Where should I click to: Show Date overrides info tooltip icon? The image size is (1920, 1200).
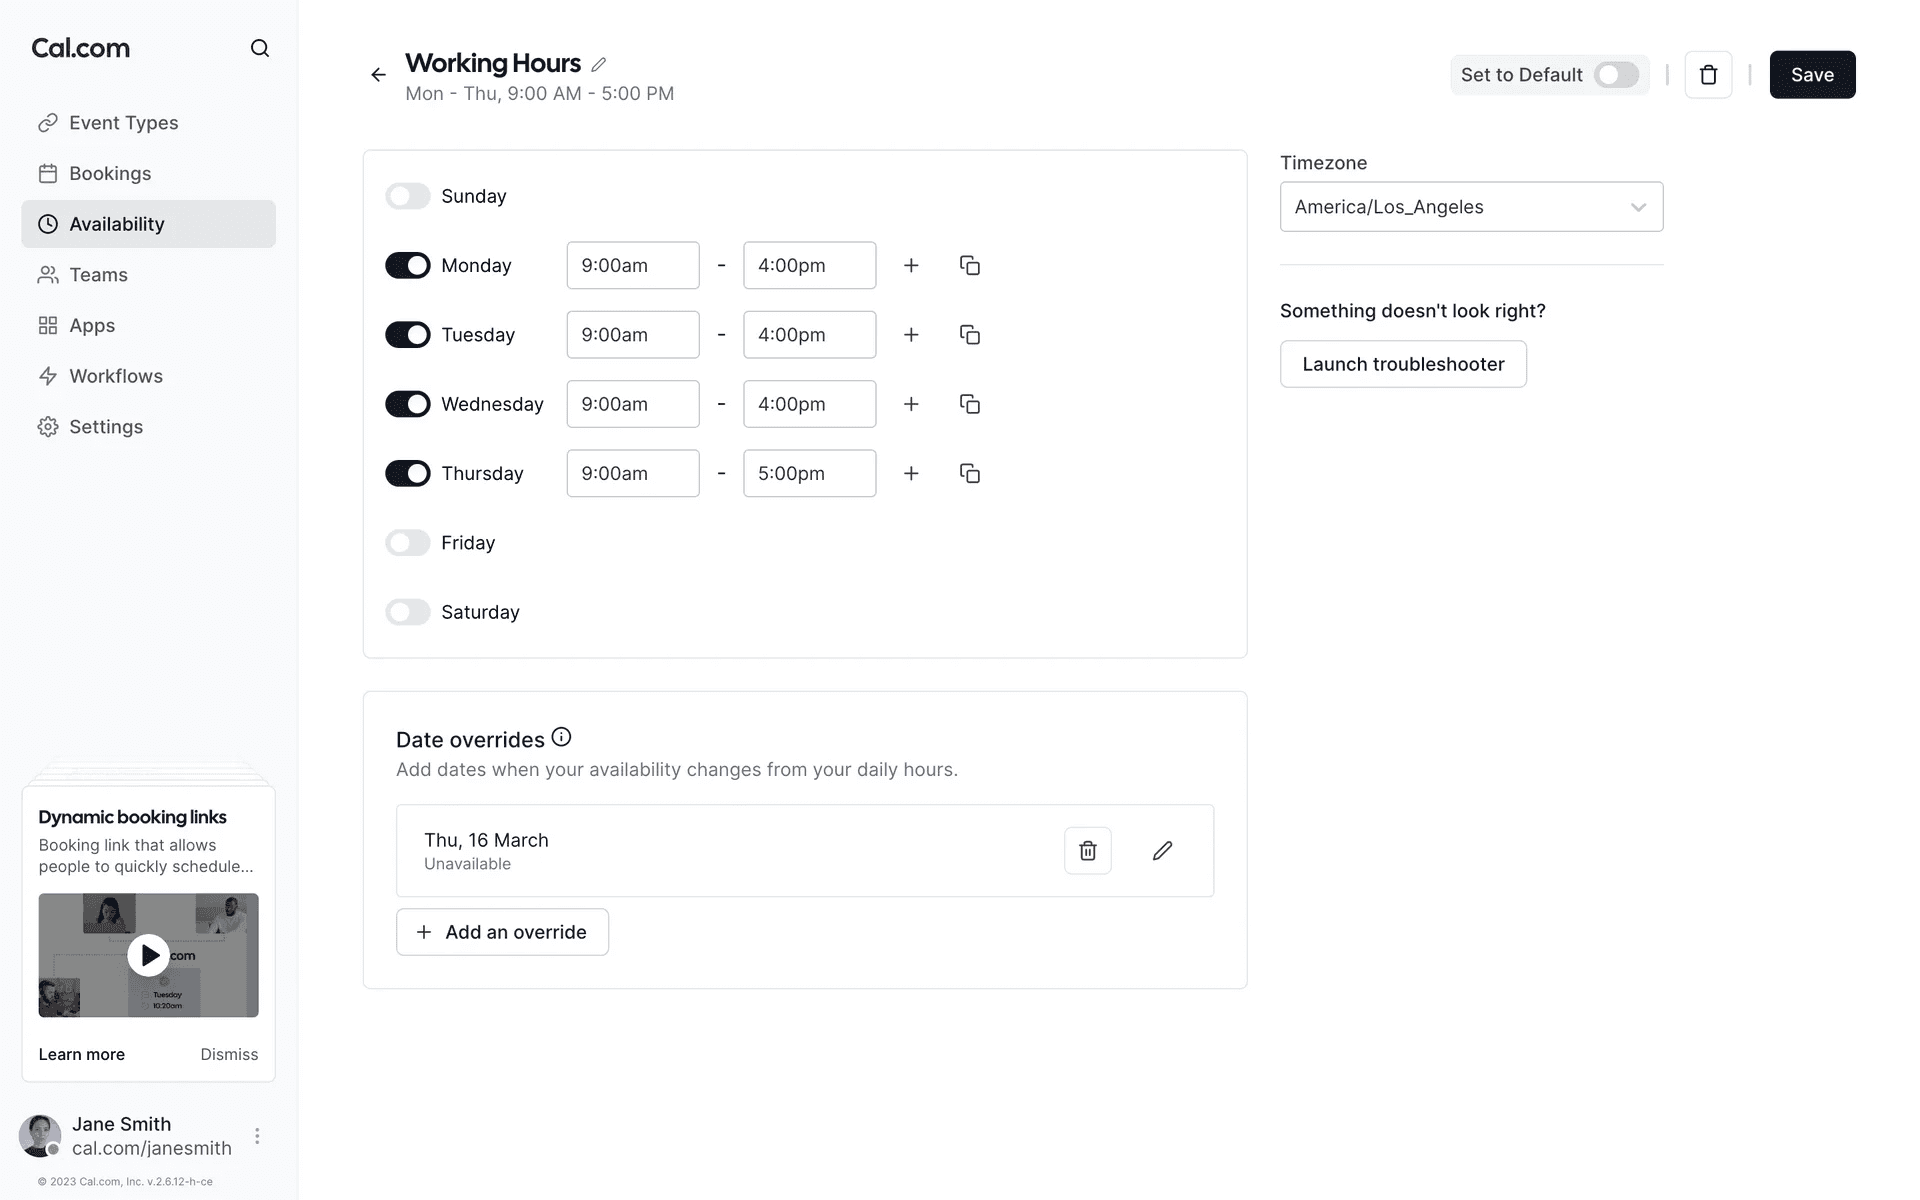[561, 737]
